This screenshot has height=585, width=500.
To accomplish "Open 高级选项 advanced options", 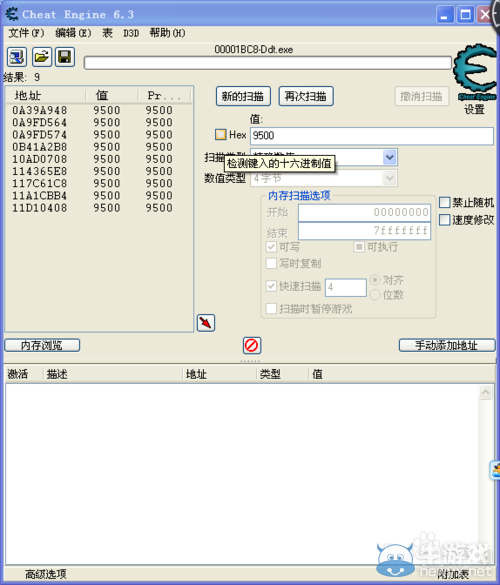I will [x=46, y=574].
